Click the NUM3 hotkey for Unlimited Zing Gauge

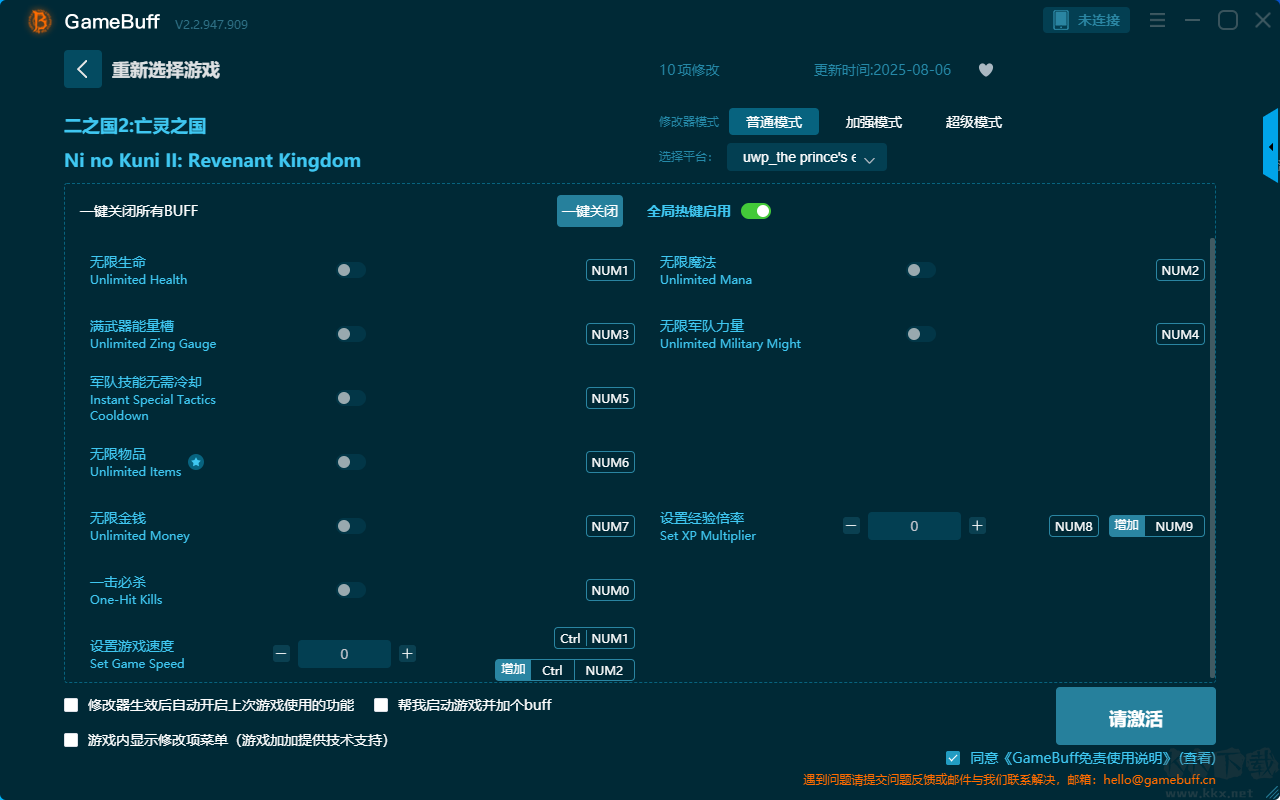[x=610, y=334]
